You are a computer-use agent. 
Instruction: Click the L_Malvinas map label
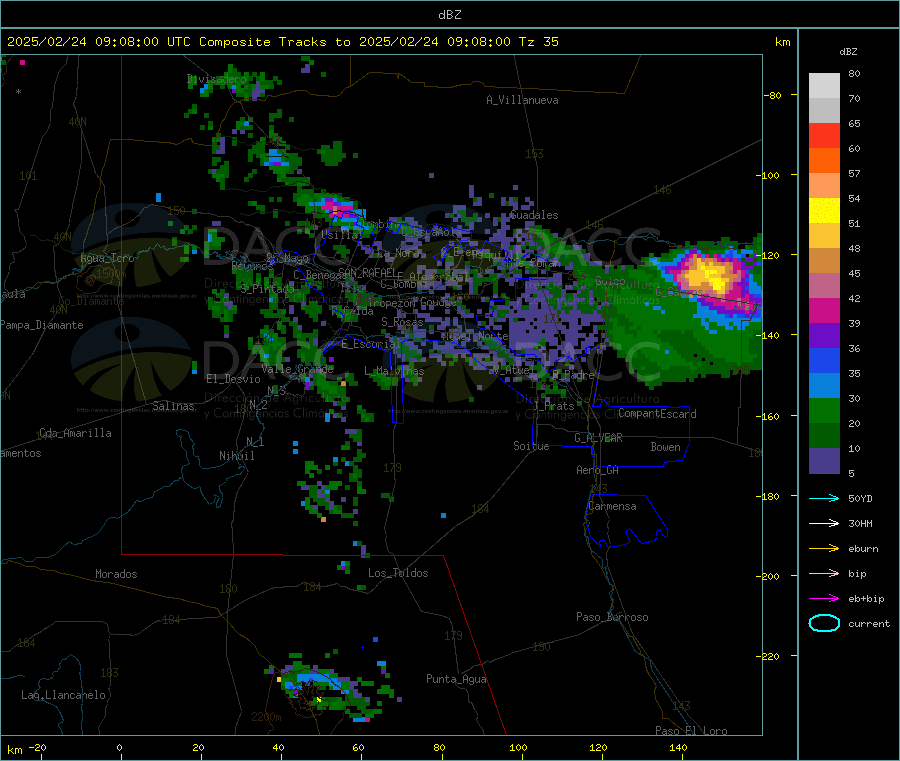point(394,371)
